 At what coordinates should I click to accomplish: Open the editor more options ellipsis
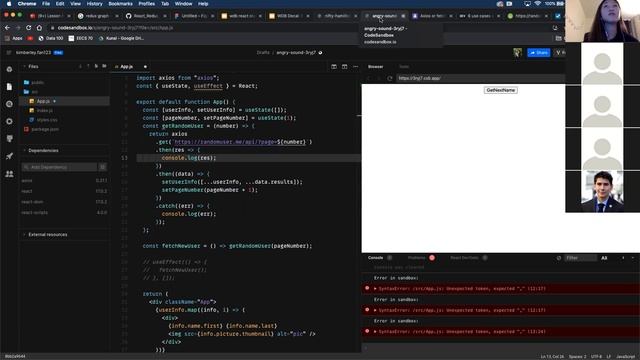click(x=356, y=67)
